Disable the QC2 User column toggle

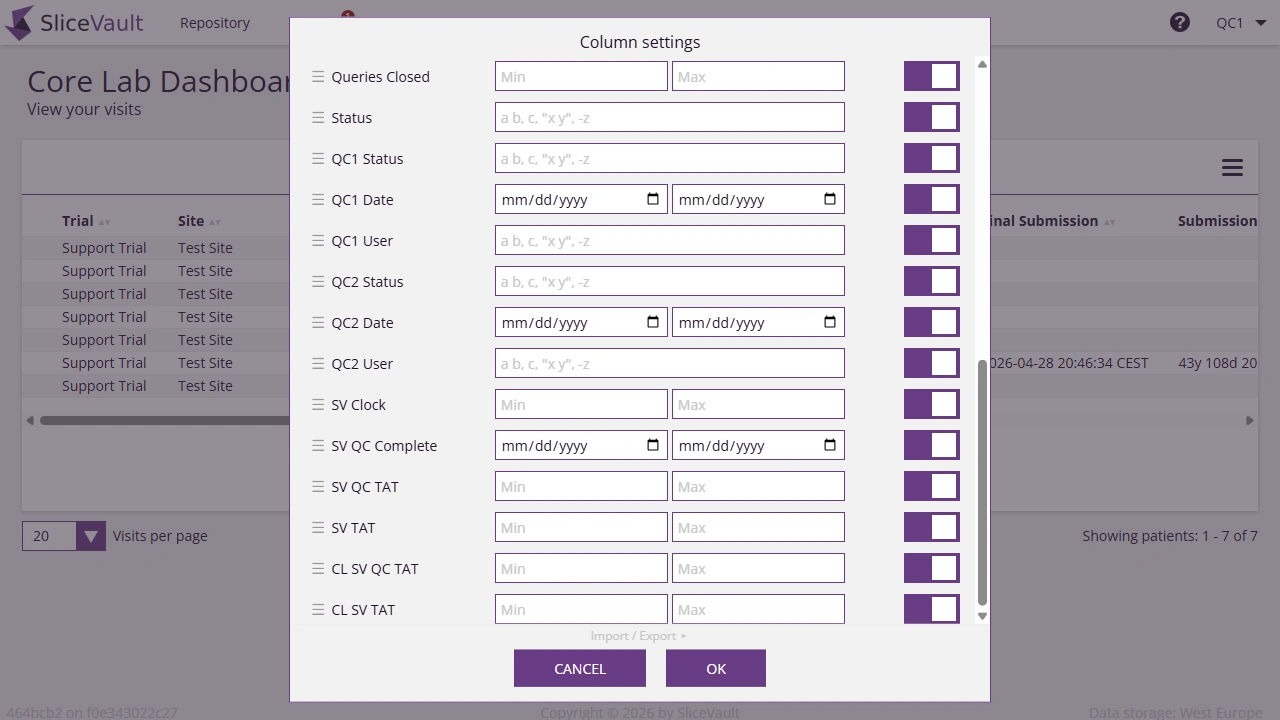[x=931, y=363]
